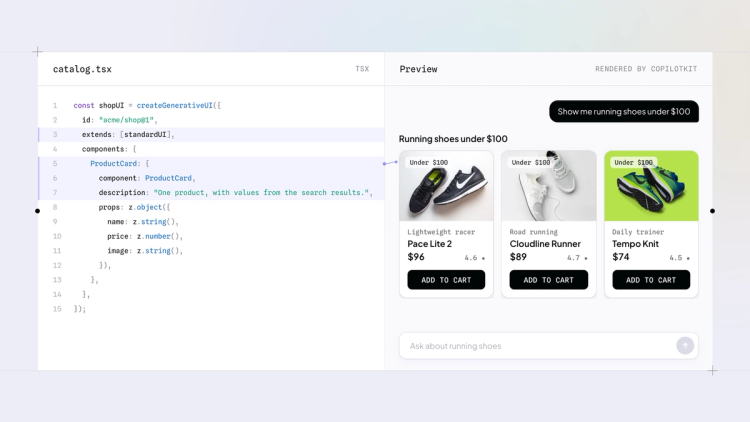Click the 'Running shoes under $100' heading
The image size is (750, 422).
[453, 139]
